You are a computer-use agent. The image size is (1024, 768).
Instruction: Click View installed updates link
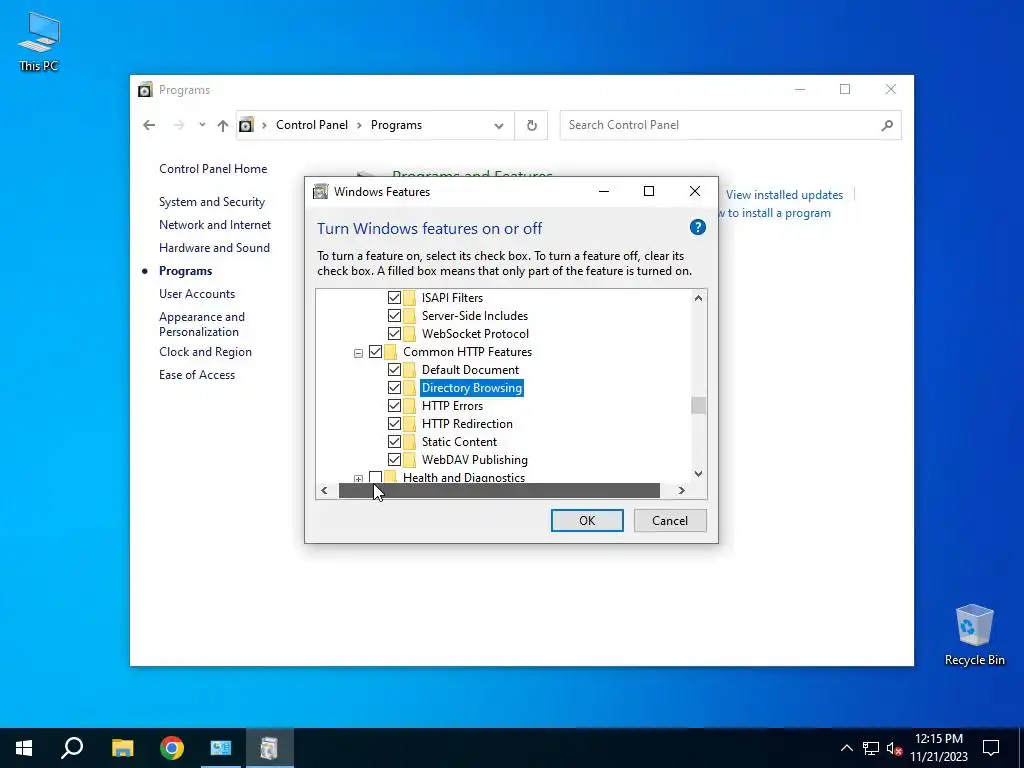pos(784,195)
